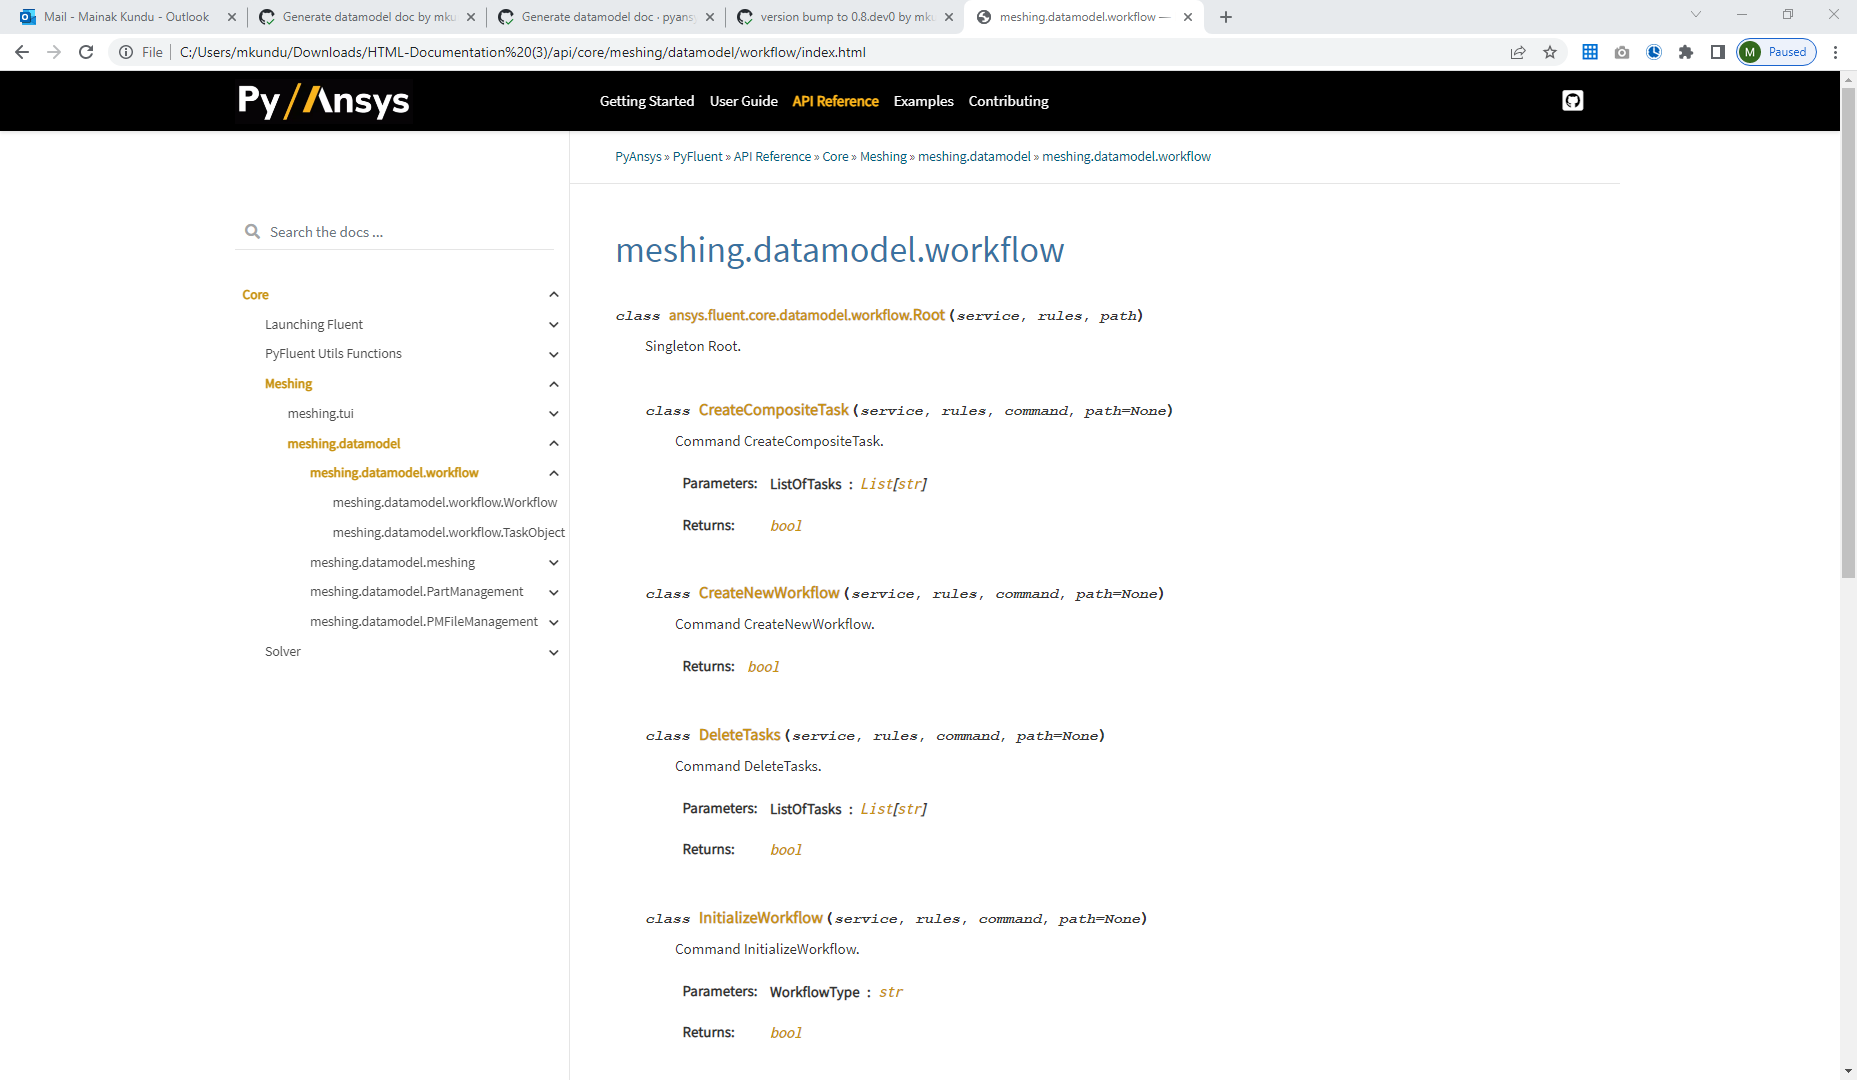Collapse meshing.datamodel.workflow chevron

(554, 473)
